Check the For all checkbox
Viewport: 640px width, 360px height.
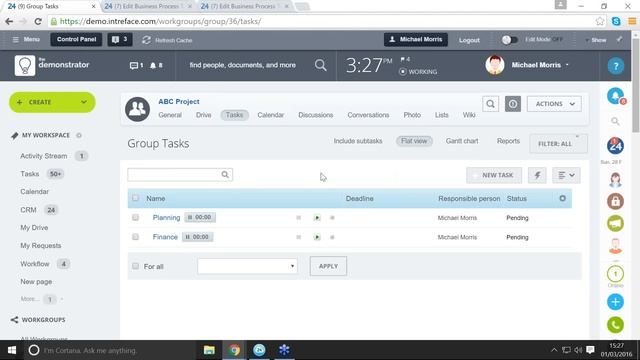tap(135, 266)
